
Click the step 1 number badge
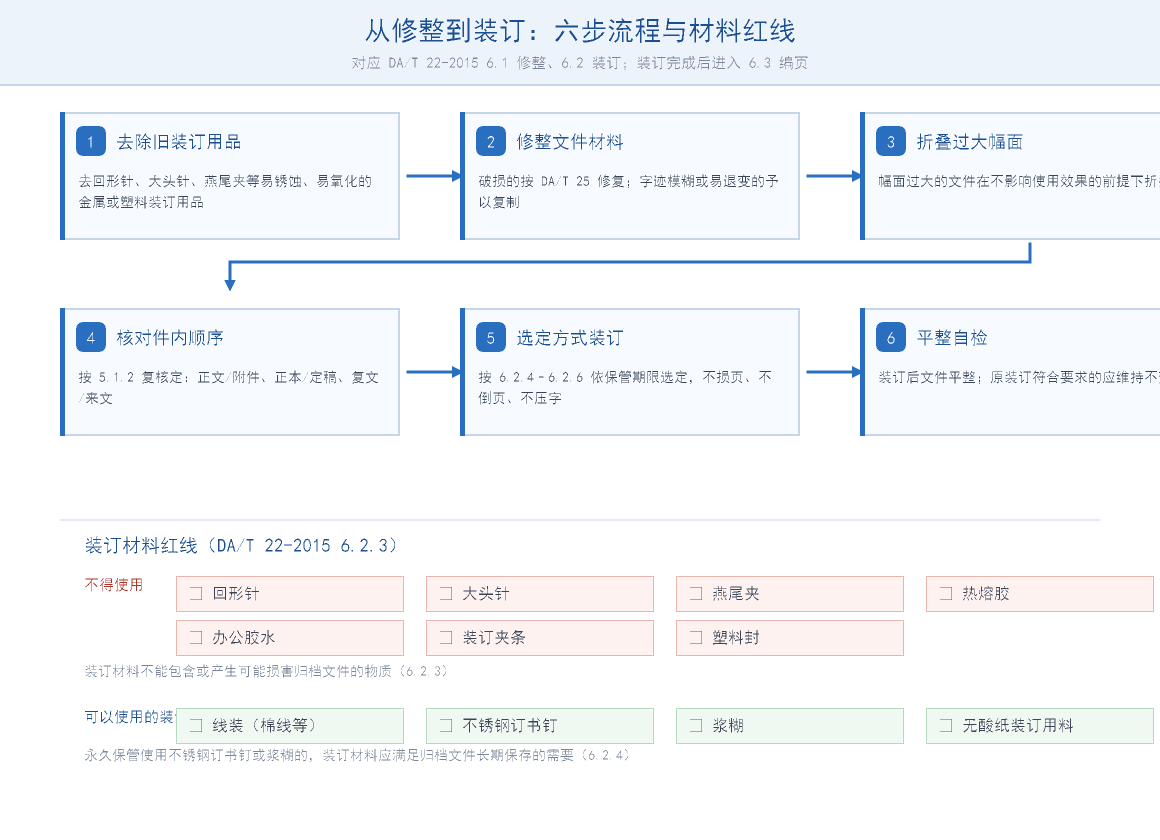[x=91, y=141]
